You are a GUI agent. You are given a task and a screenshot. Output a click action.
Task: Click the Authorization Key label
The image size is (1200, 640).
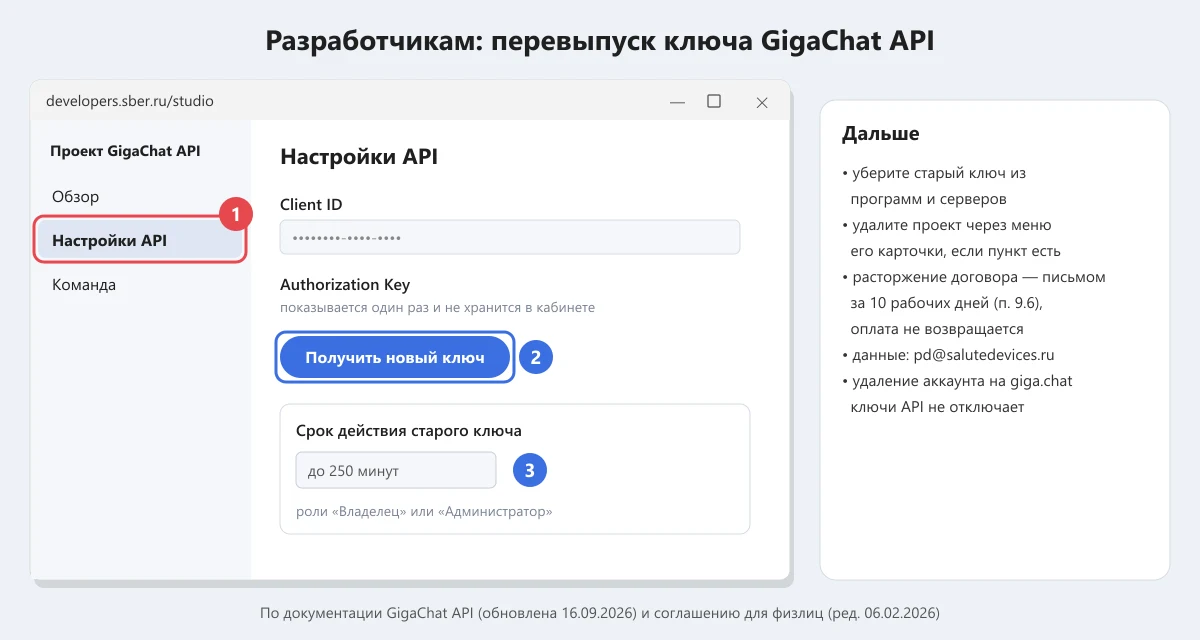[x=345, y=285]
